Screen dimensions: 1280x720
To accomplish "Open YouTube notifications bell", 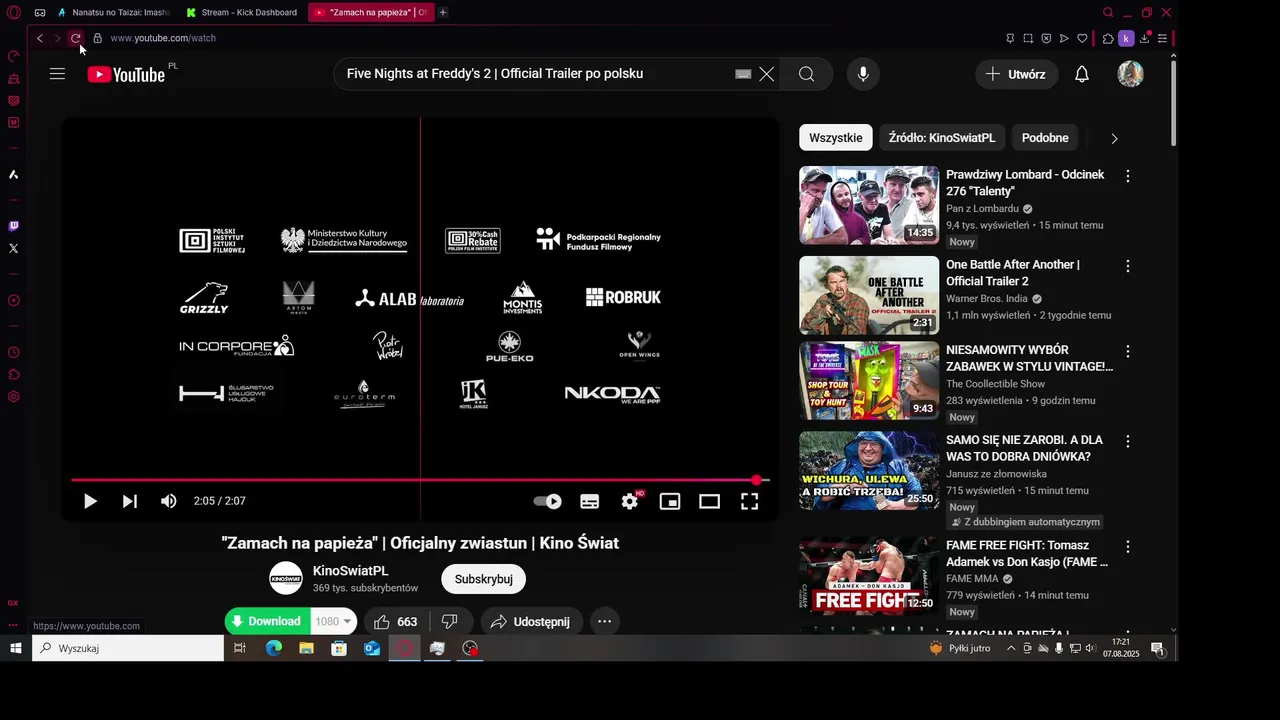I will tap(1081, 74).
